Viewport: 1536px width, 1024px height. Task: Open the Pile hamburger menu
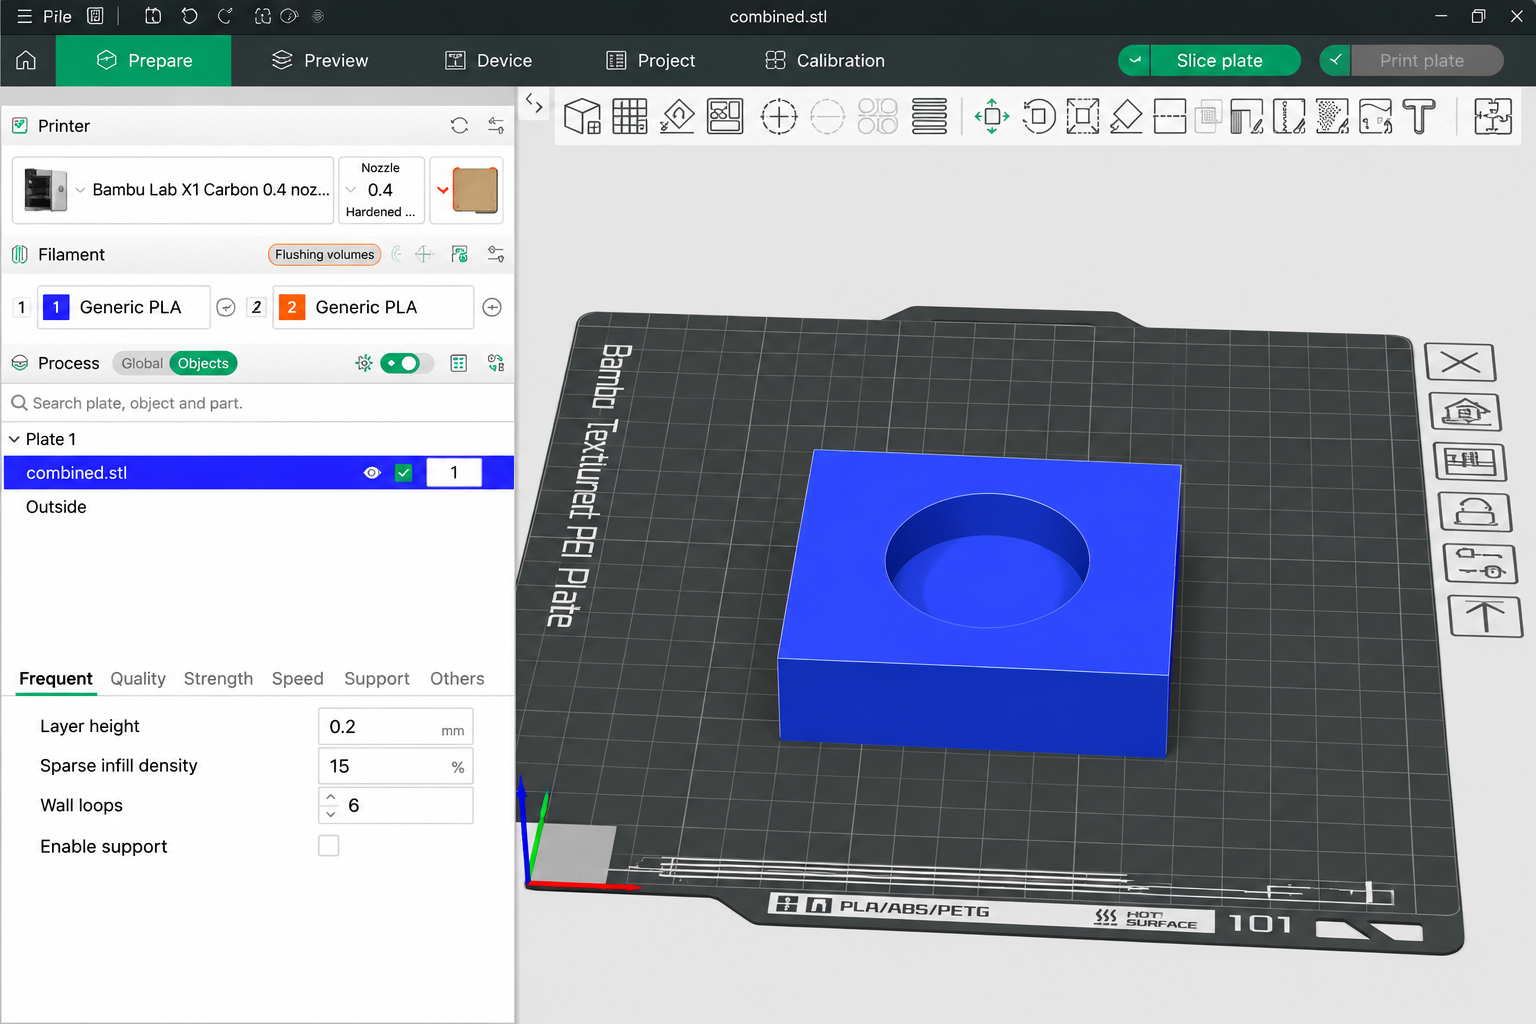point(25,16)
